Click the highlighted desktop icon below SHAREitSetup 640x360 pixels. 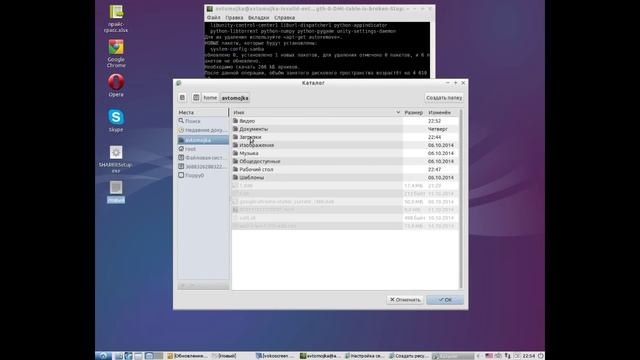tap(116, 192)
